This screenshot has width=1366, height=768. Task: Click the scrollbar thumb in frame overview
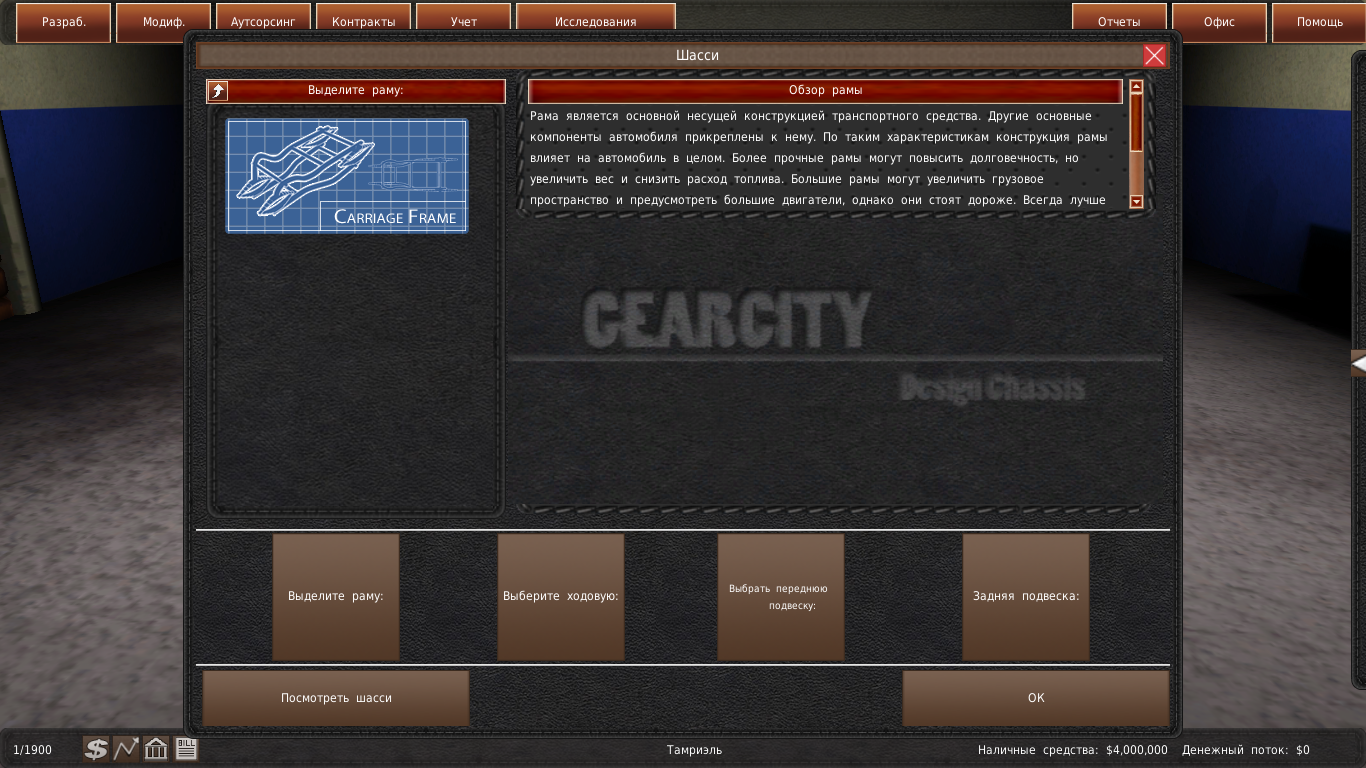coord(1136,123)
